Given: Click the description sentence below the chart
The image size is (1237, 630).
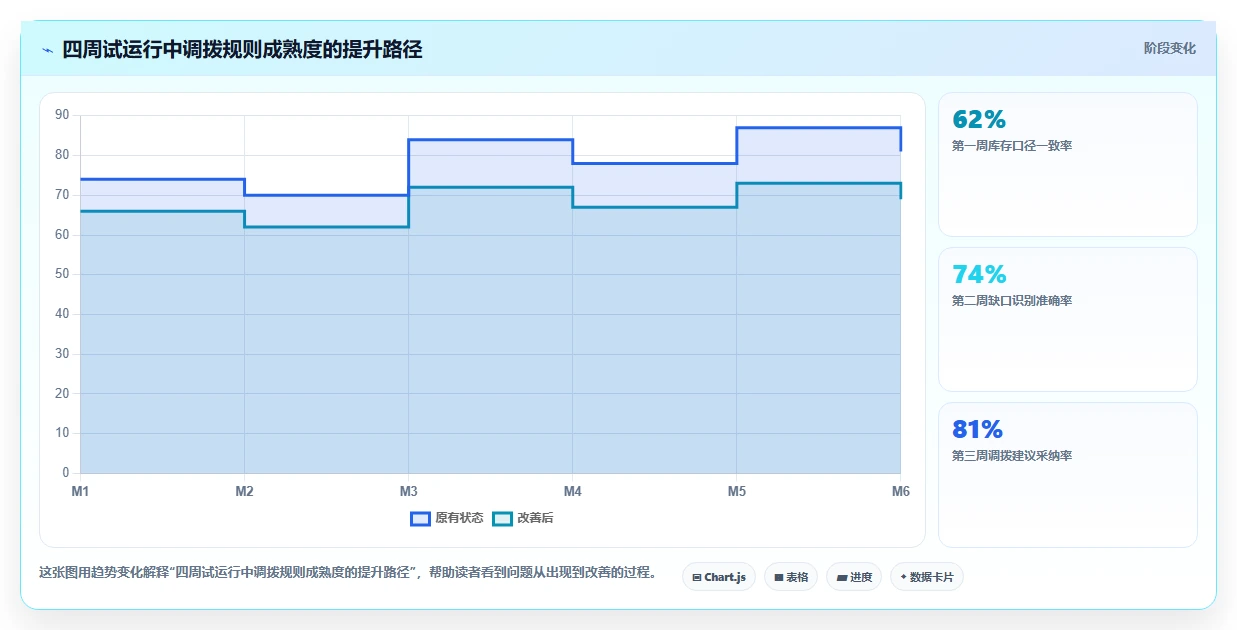Looking at the screenshot, I should pos(348,573).
